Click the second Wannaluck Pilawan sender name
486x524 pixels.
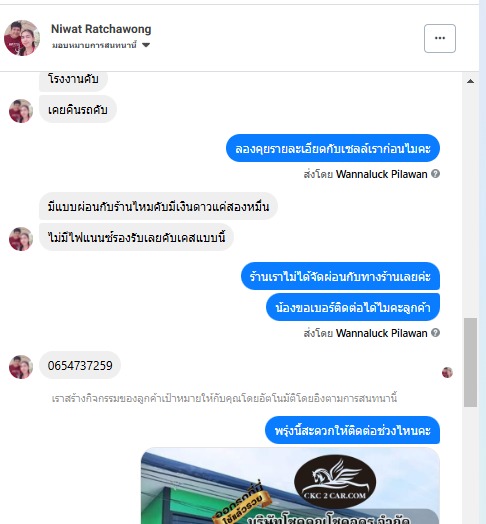tap(381, 333)
